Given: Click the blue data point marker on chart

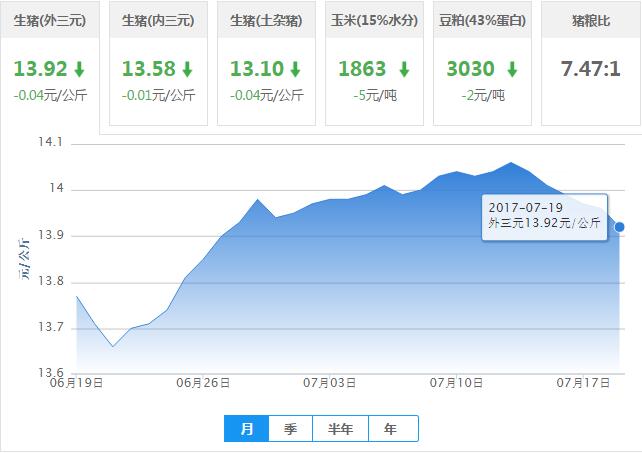Looking at the screenshot, I should click(620, 227).
